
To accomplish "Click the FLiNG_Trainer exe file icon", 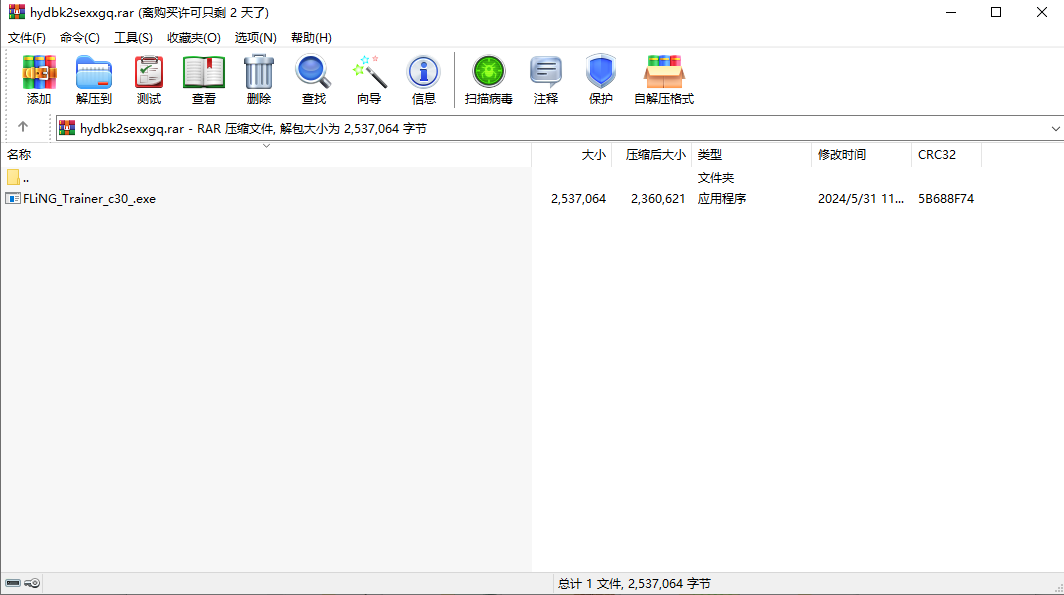I will point(13,199).
